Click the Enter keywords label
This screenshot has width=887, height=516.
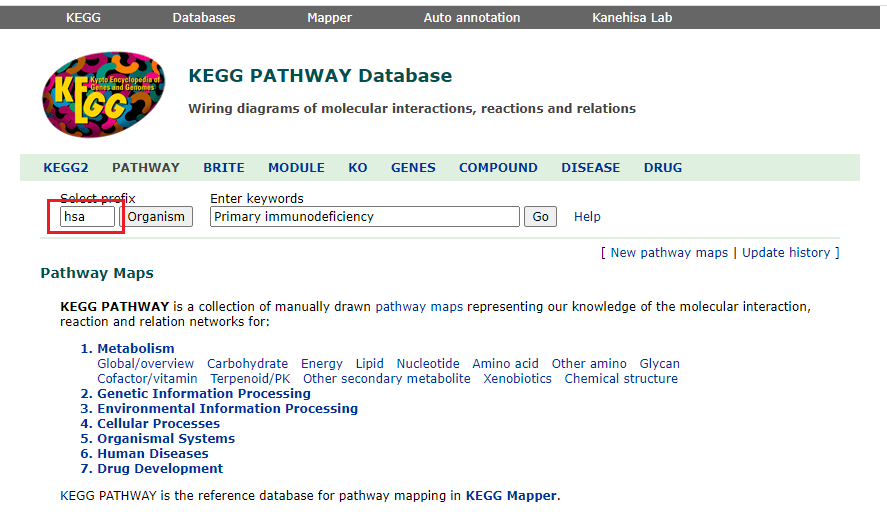[x=257, y=199]
